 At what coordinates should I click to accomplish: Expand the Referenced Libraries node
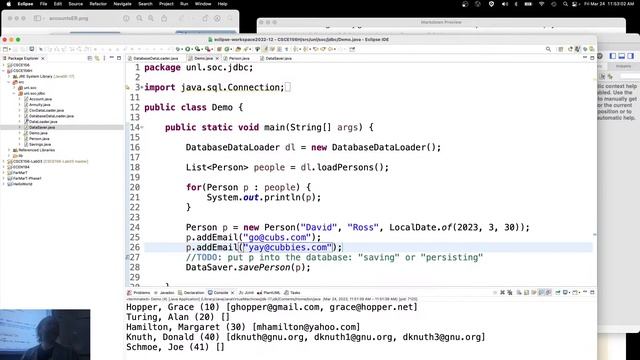(9, 150)
